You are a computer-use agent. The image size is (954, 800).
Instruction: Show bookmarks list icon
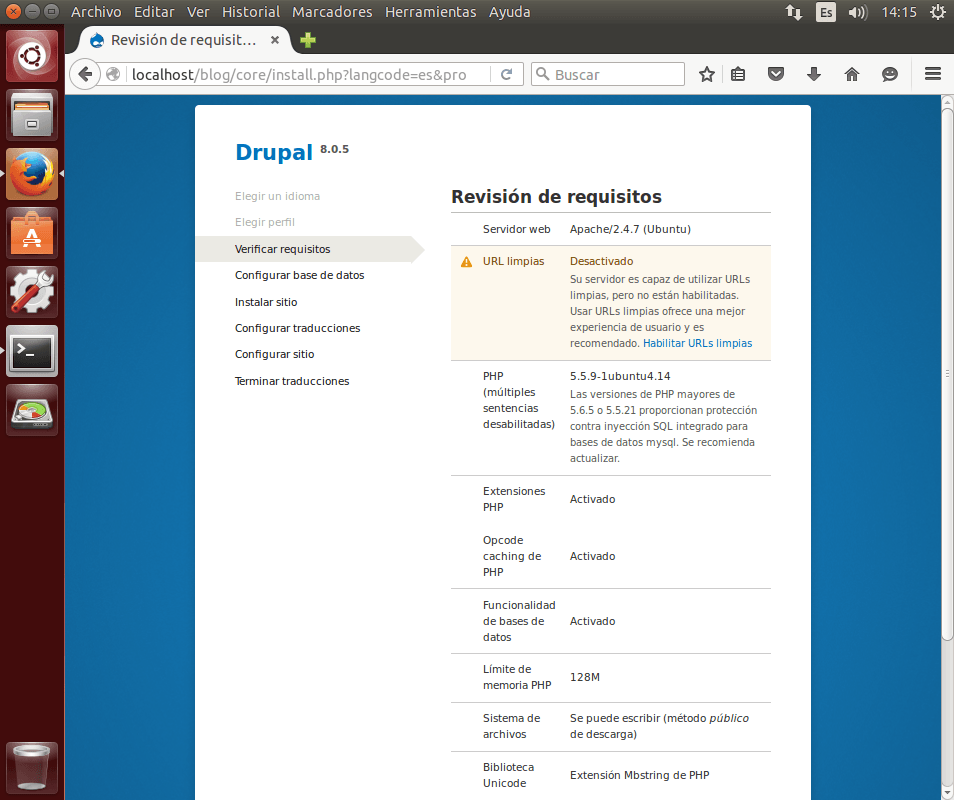click(x=738, y=74)
